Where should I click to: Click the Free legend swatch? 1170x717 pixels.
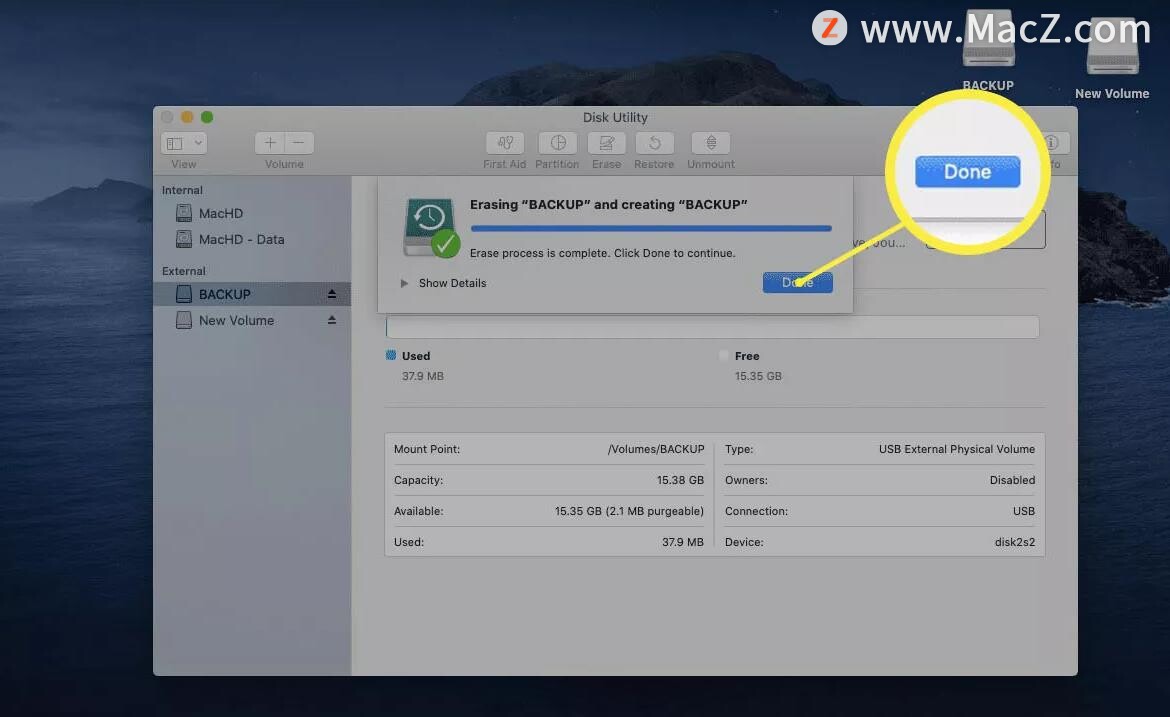724,355
